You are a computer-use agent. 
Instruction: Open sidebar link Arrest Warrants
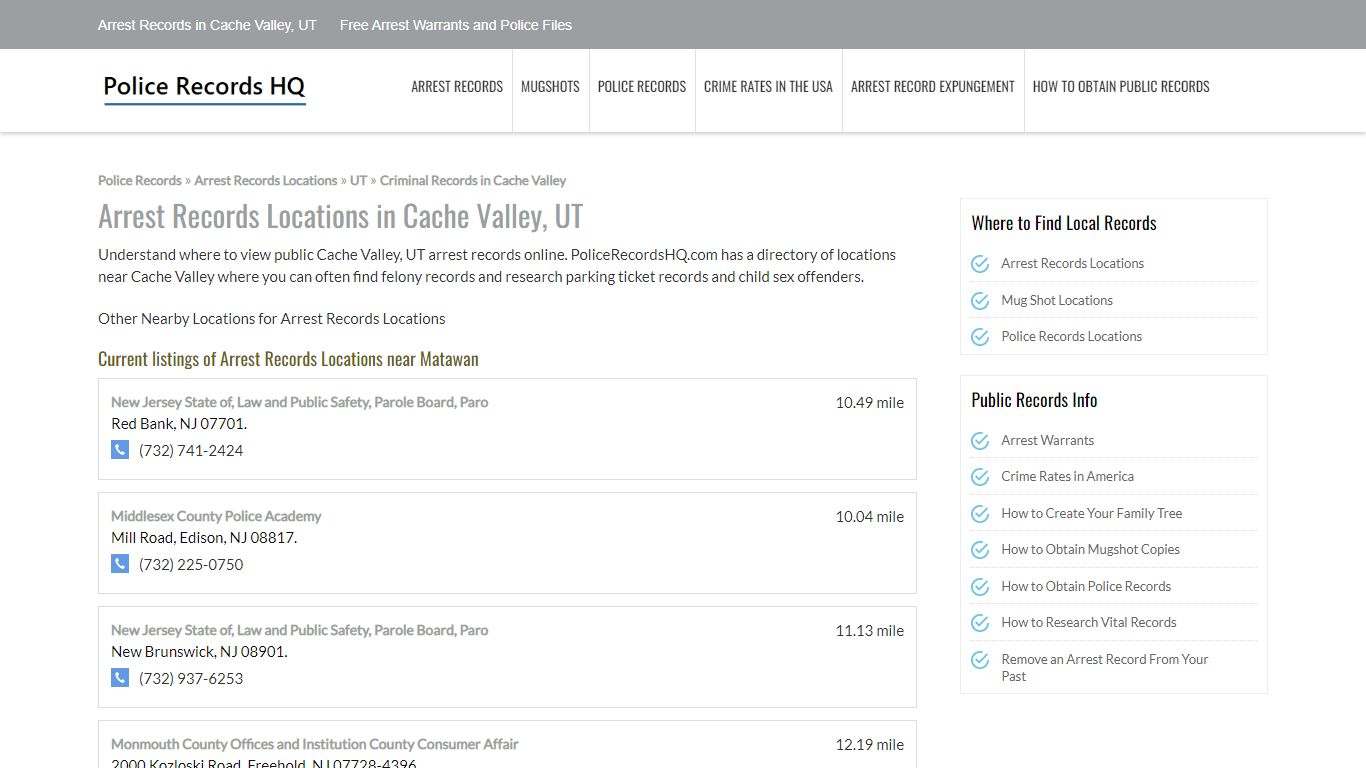(1048, 441)
